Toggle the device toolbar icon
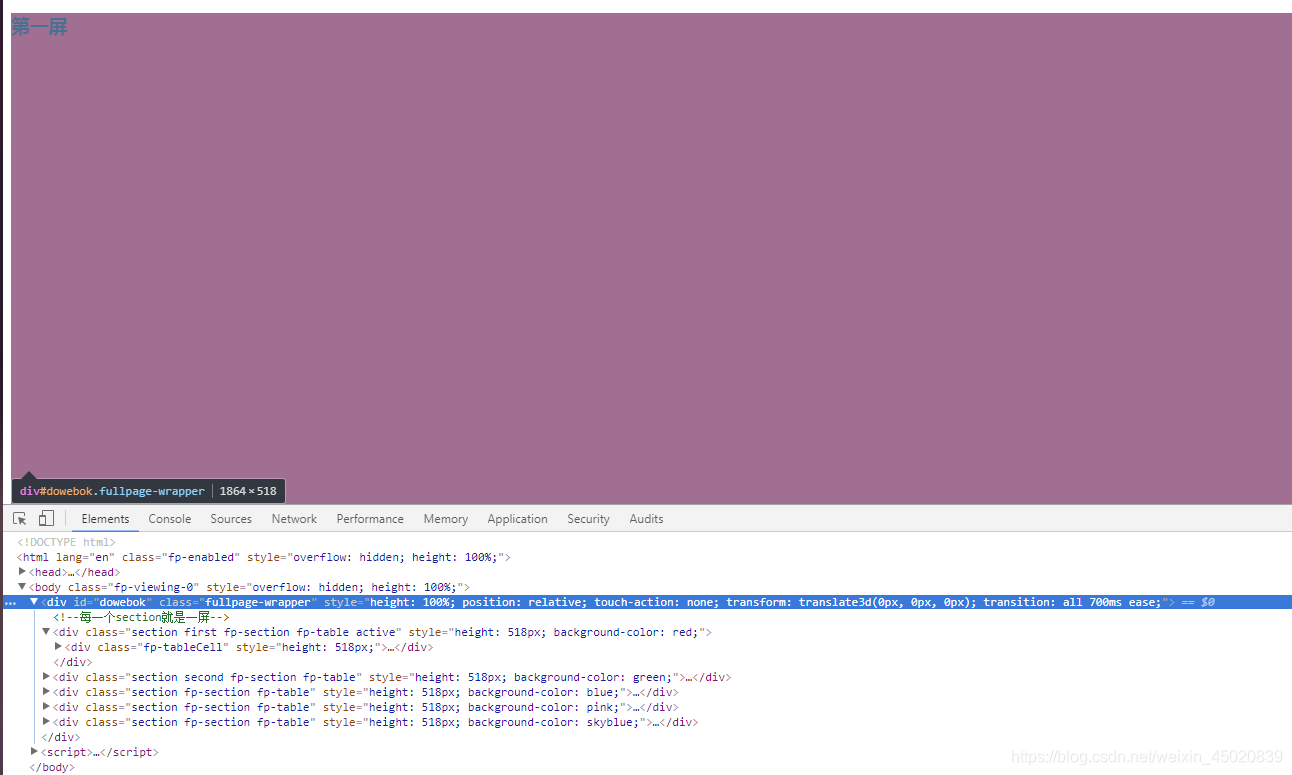Image resolution: width=1292 pixels, height=775 pixels. coord(46,518)
